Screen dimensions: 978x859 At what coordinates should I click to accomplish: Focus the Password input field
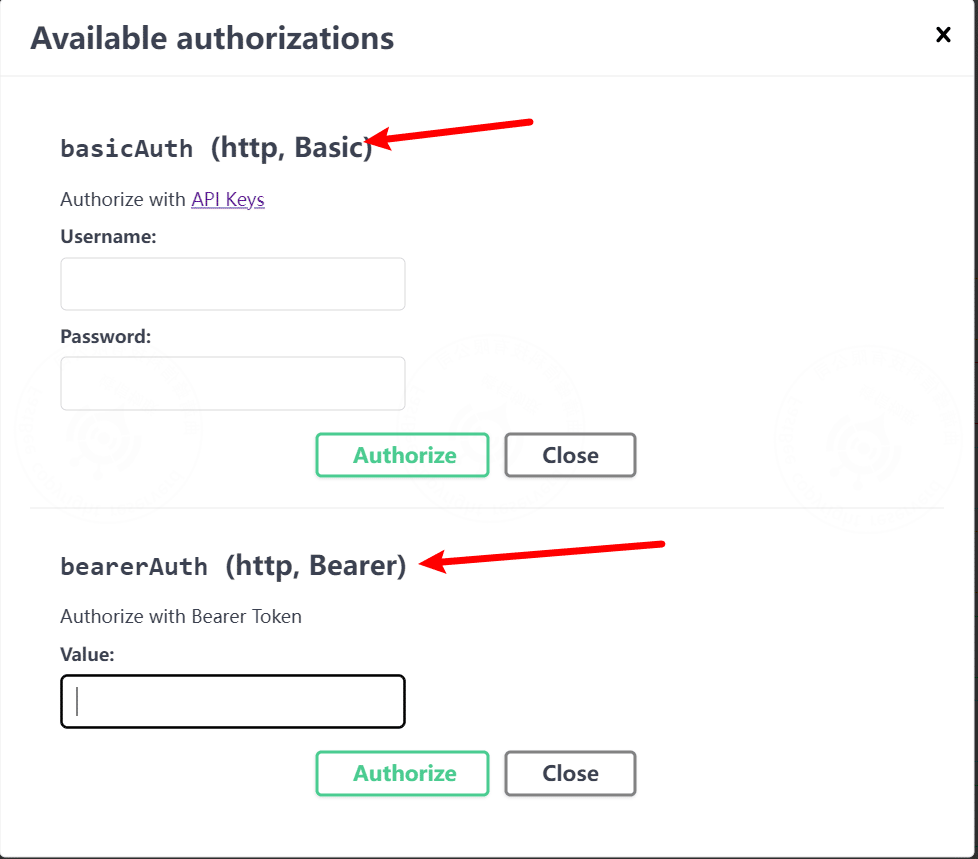[233, 384]
